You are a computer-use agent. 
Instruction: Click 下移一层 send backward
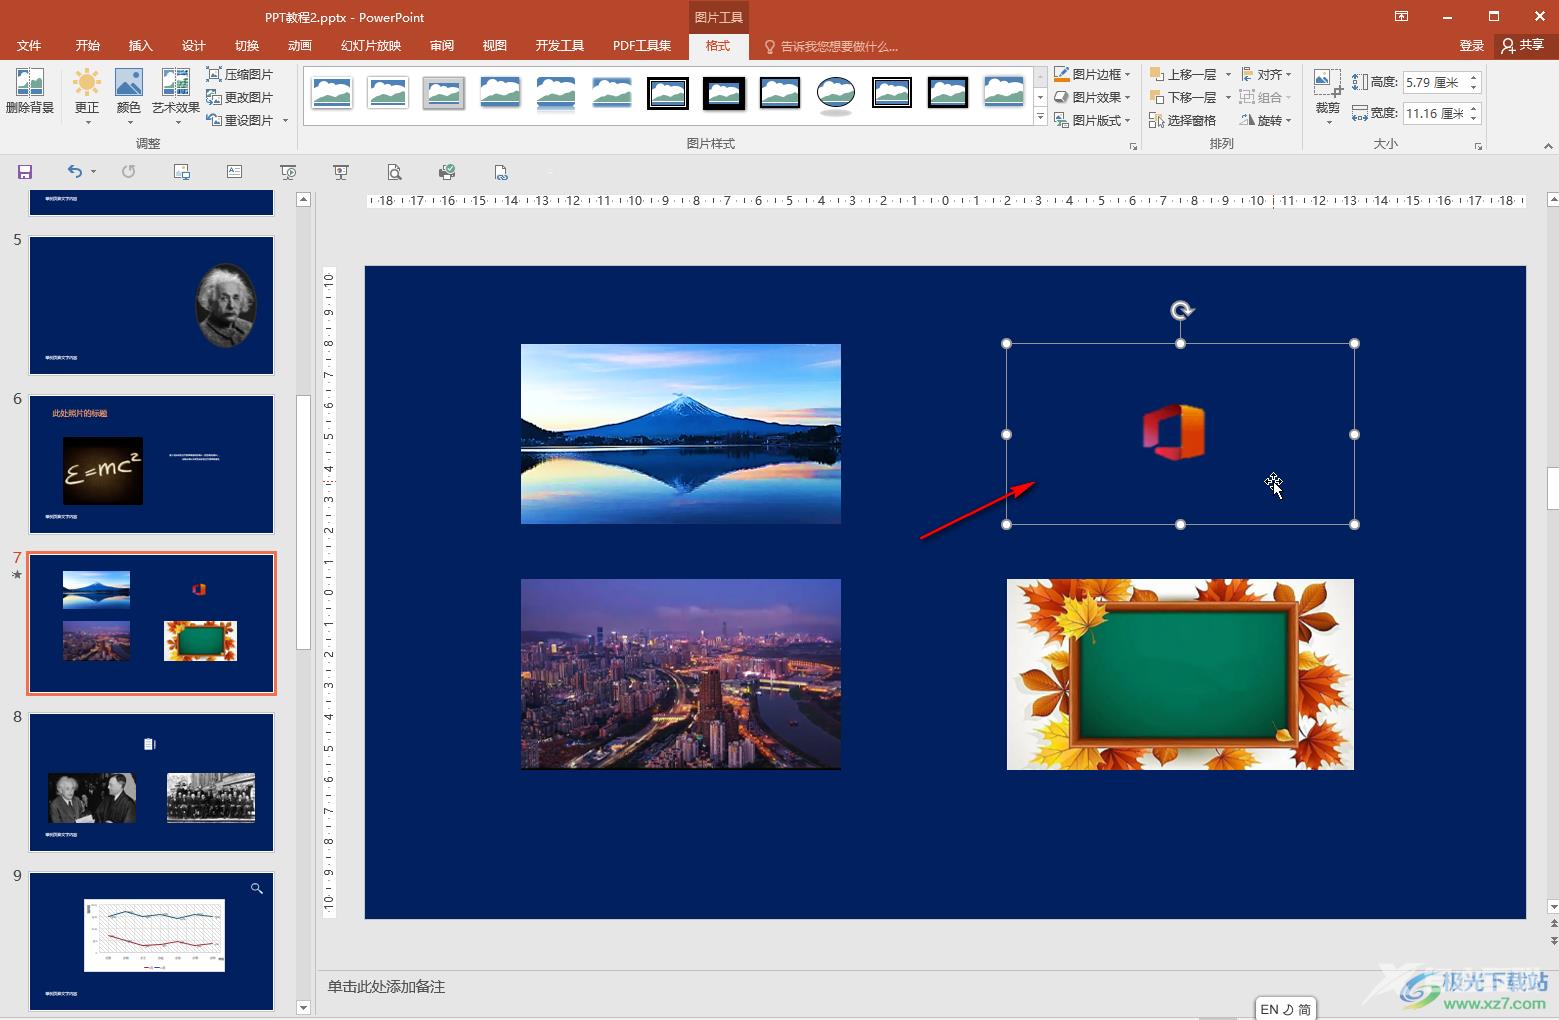pos(1184,97)
